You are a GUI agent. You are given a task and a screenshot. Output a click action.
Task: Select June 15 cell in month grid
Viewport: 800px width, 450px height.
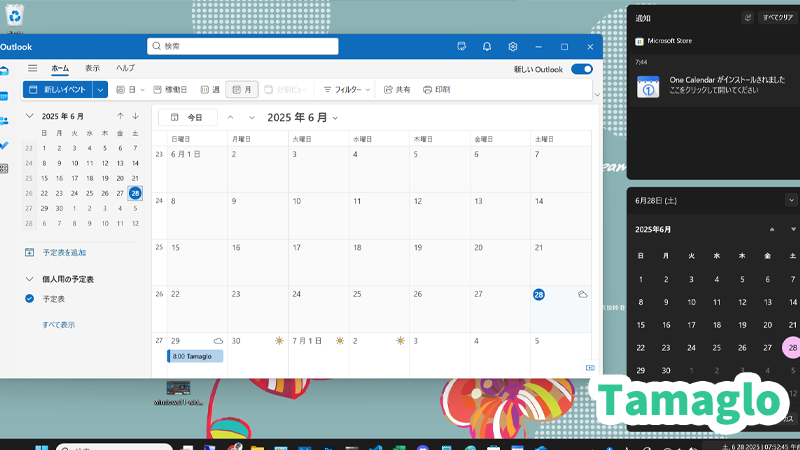point(197,262)
